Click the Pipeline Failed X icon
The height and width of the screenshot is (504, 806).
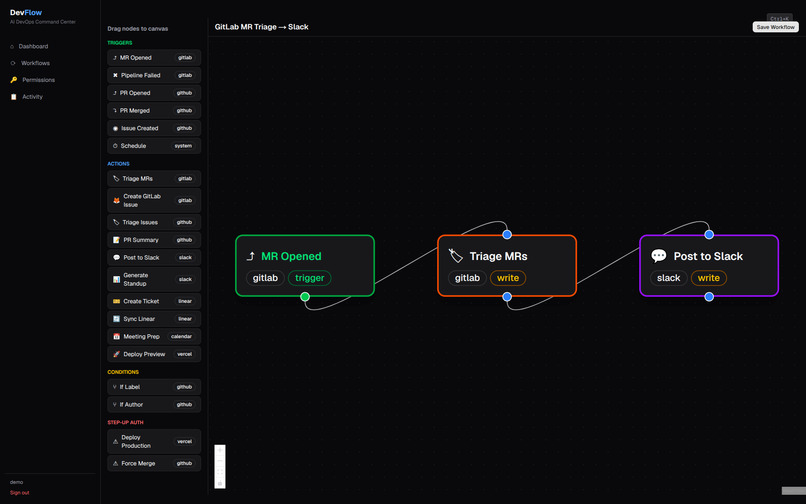[x=115, y=75]
